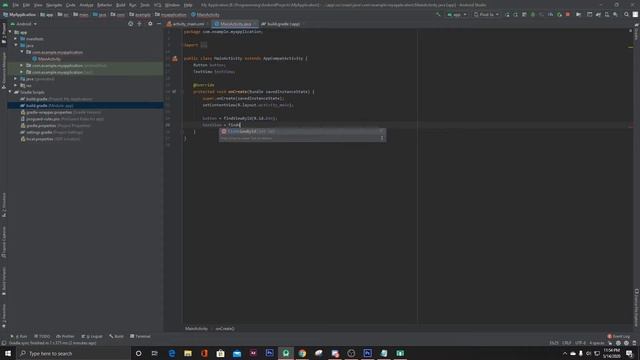This screenshot has height=360, width=640.
Task: Open the Pixel device selector dropdown
Action: (x=487, y=15)
